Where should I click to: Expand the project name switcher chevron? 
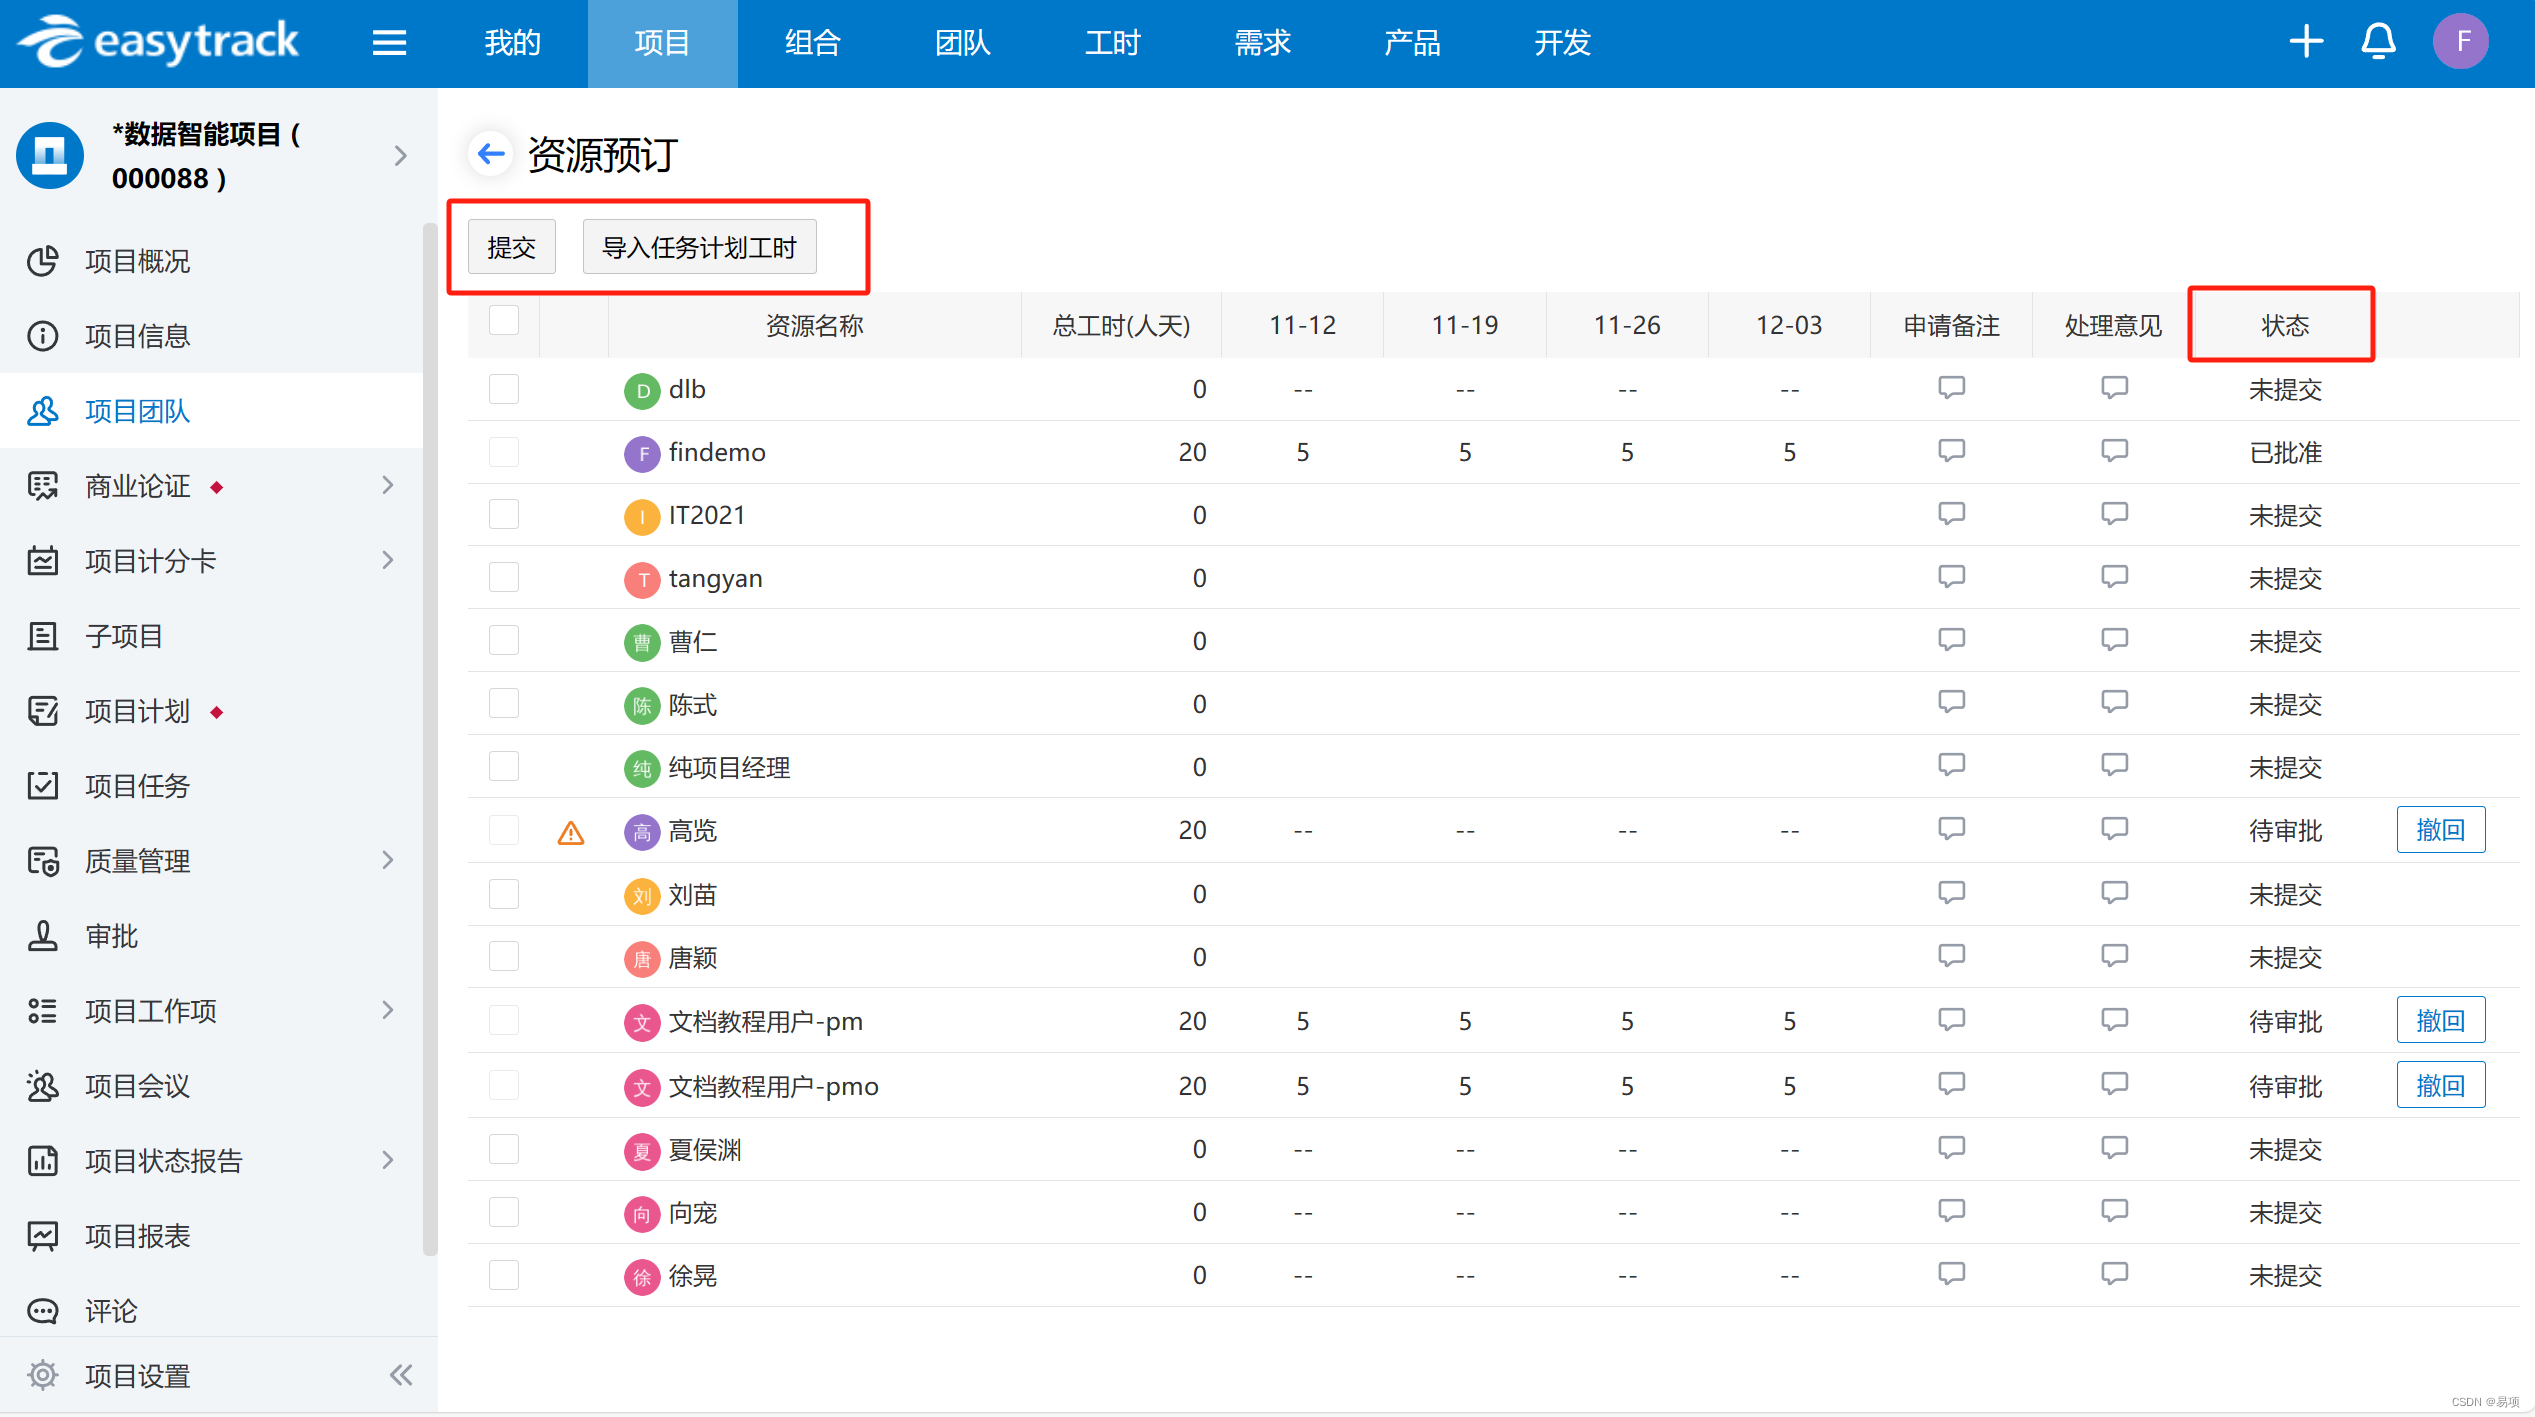(x=401, y=156)
